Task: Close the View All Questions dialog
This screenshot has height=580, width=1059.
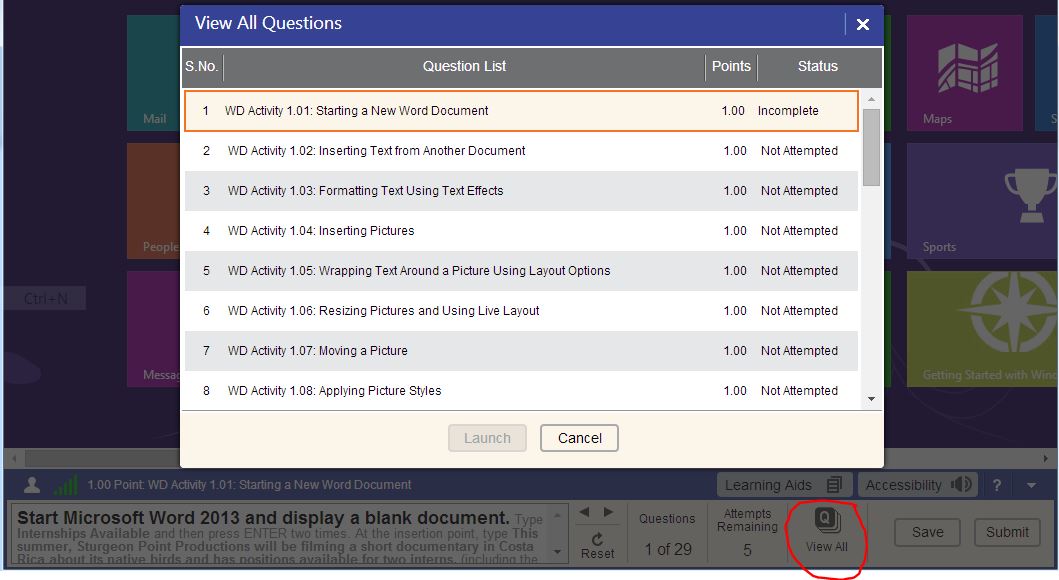Action: tap(862, 24)
